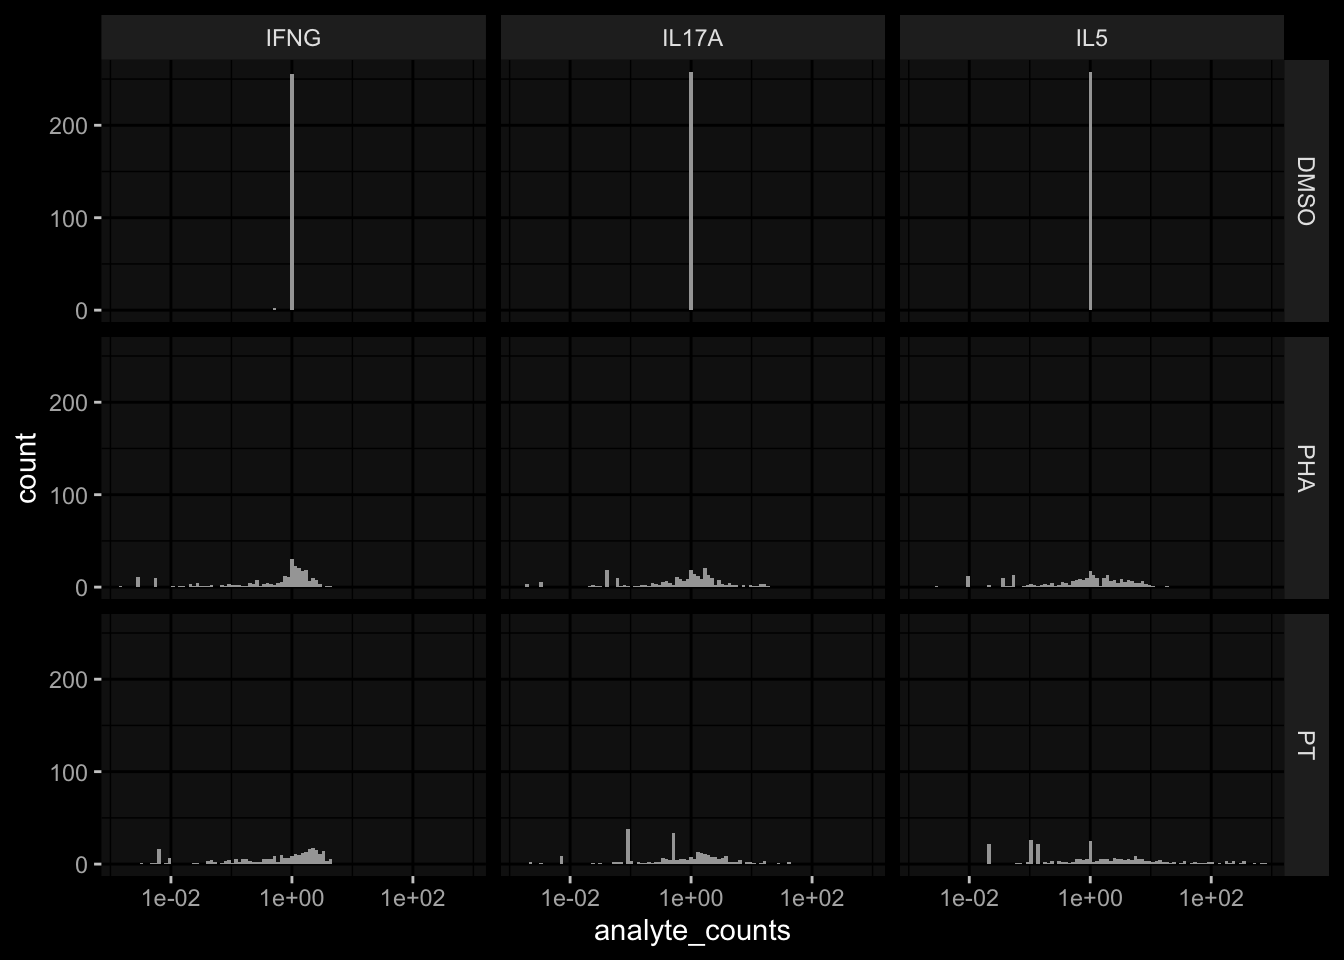Click the 1e-02 tick label under IL17A
1344x960 pixels.
pyautogui.click(x=570, y=898)
